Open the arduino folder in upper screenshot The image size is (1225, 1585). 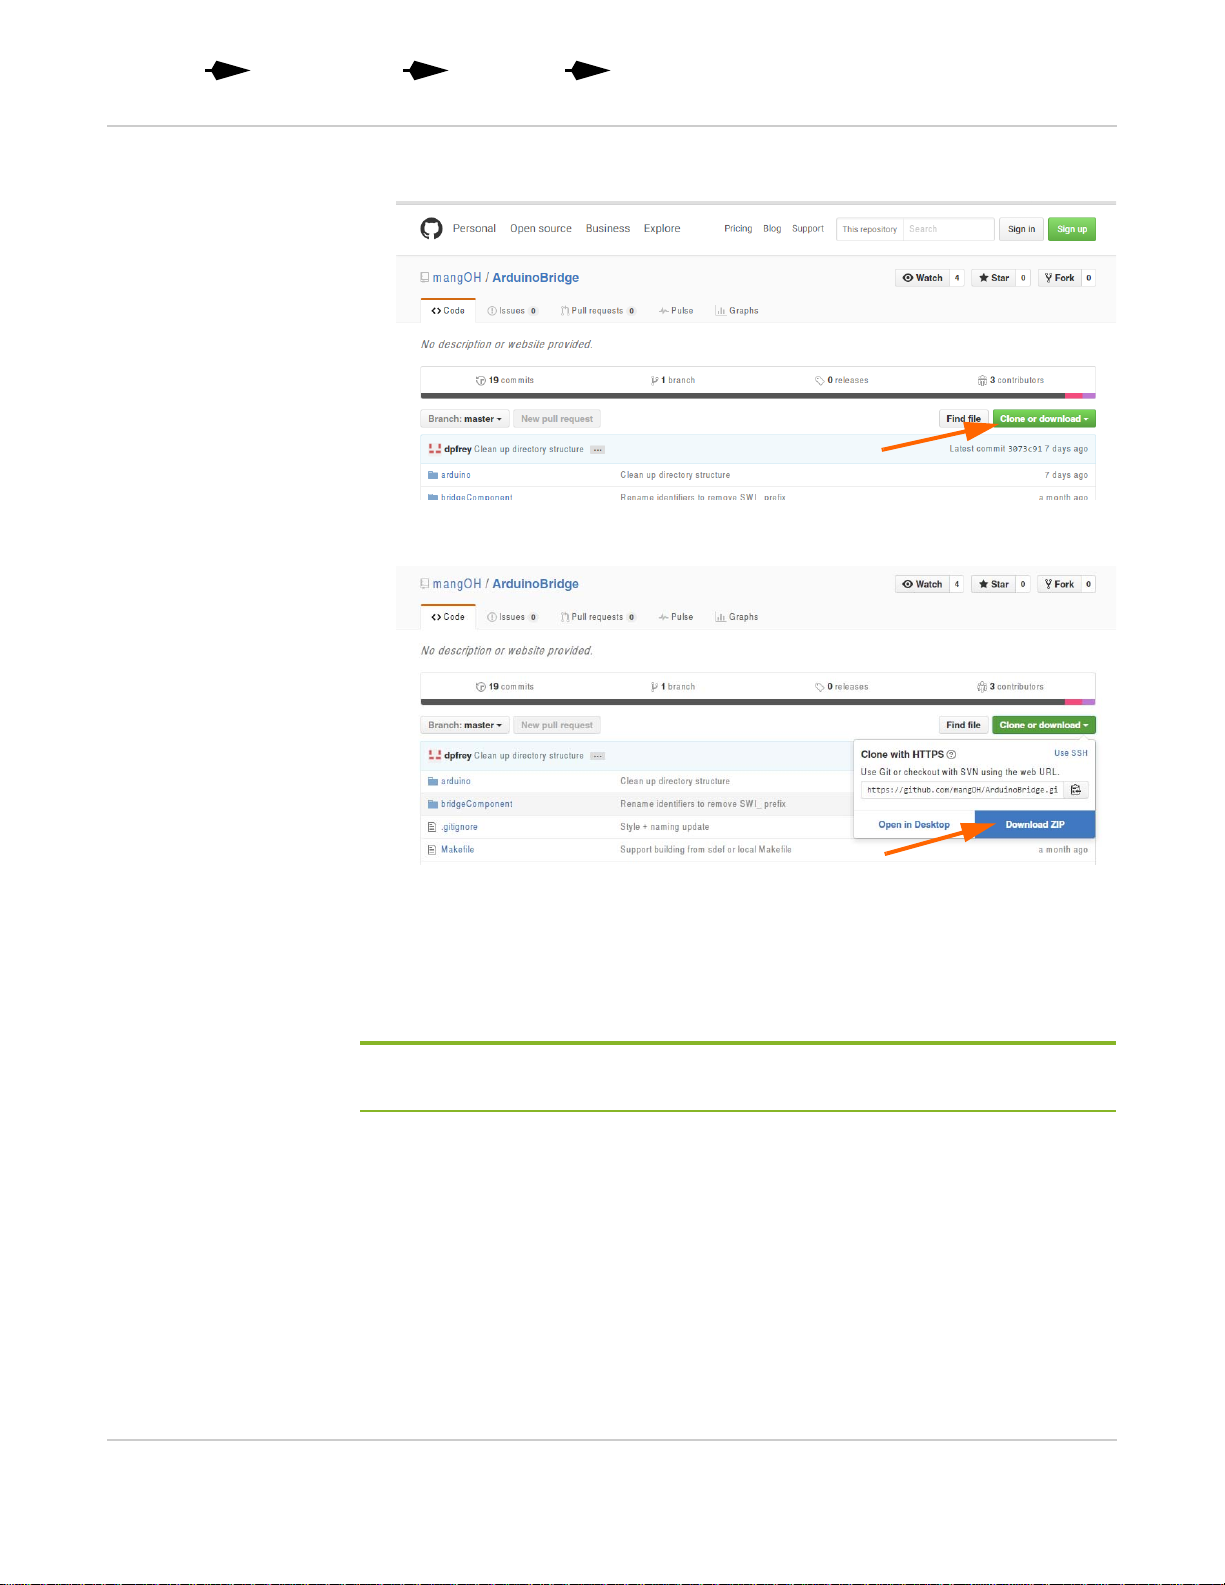[455, 475]
